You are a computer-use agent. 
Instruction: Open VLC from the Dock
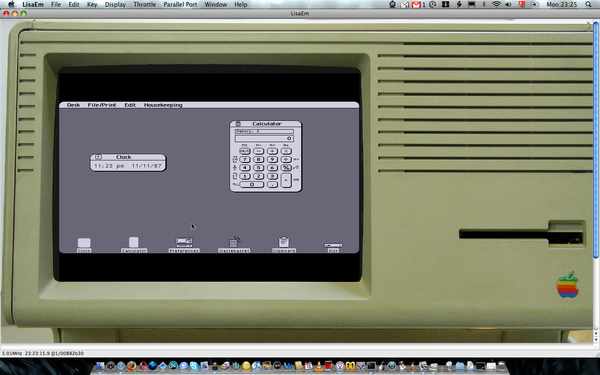[319, 365]
